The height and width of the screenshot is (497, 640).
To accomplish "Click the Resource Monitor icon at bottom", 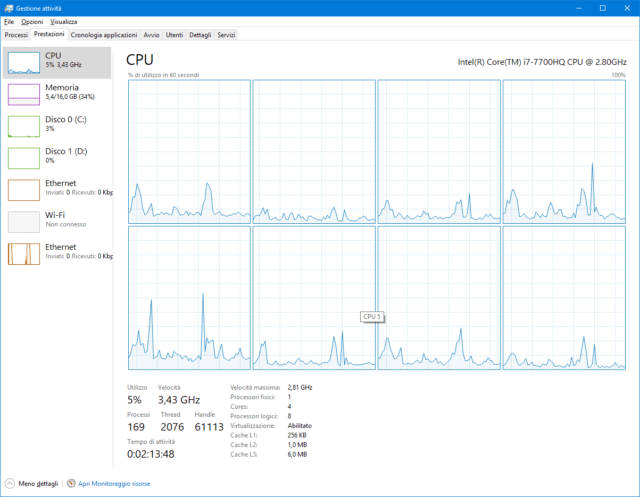I will coord(71,483).
